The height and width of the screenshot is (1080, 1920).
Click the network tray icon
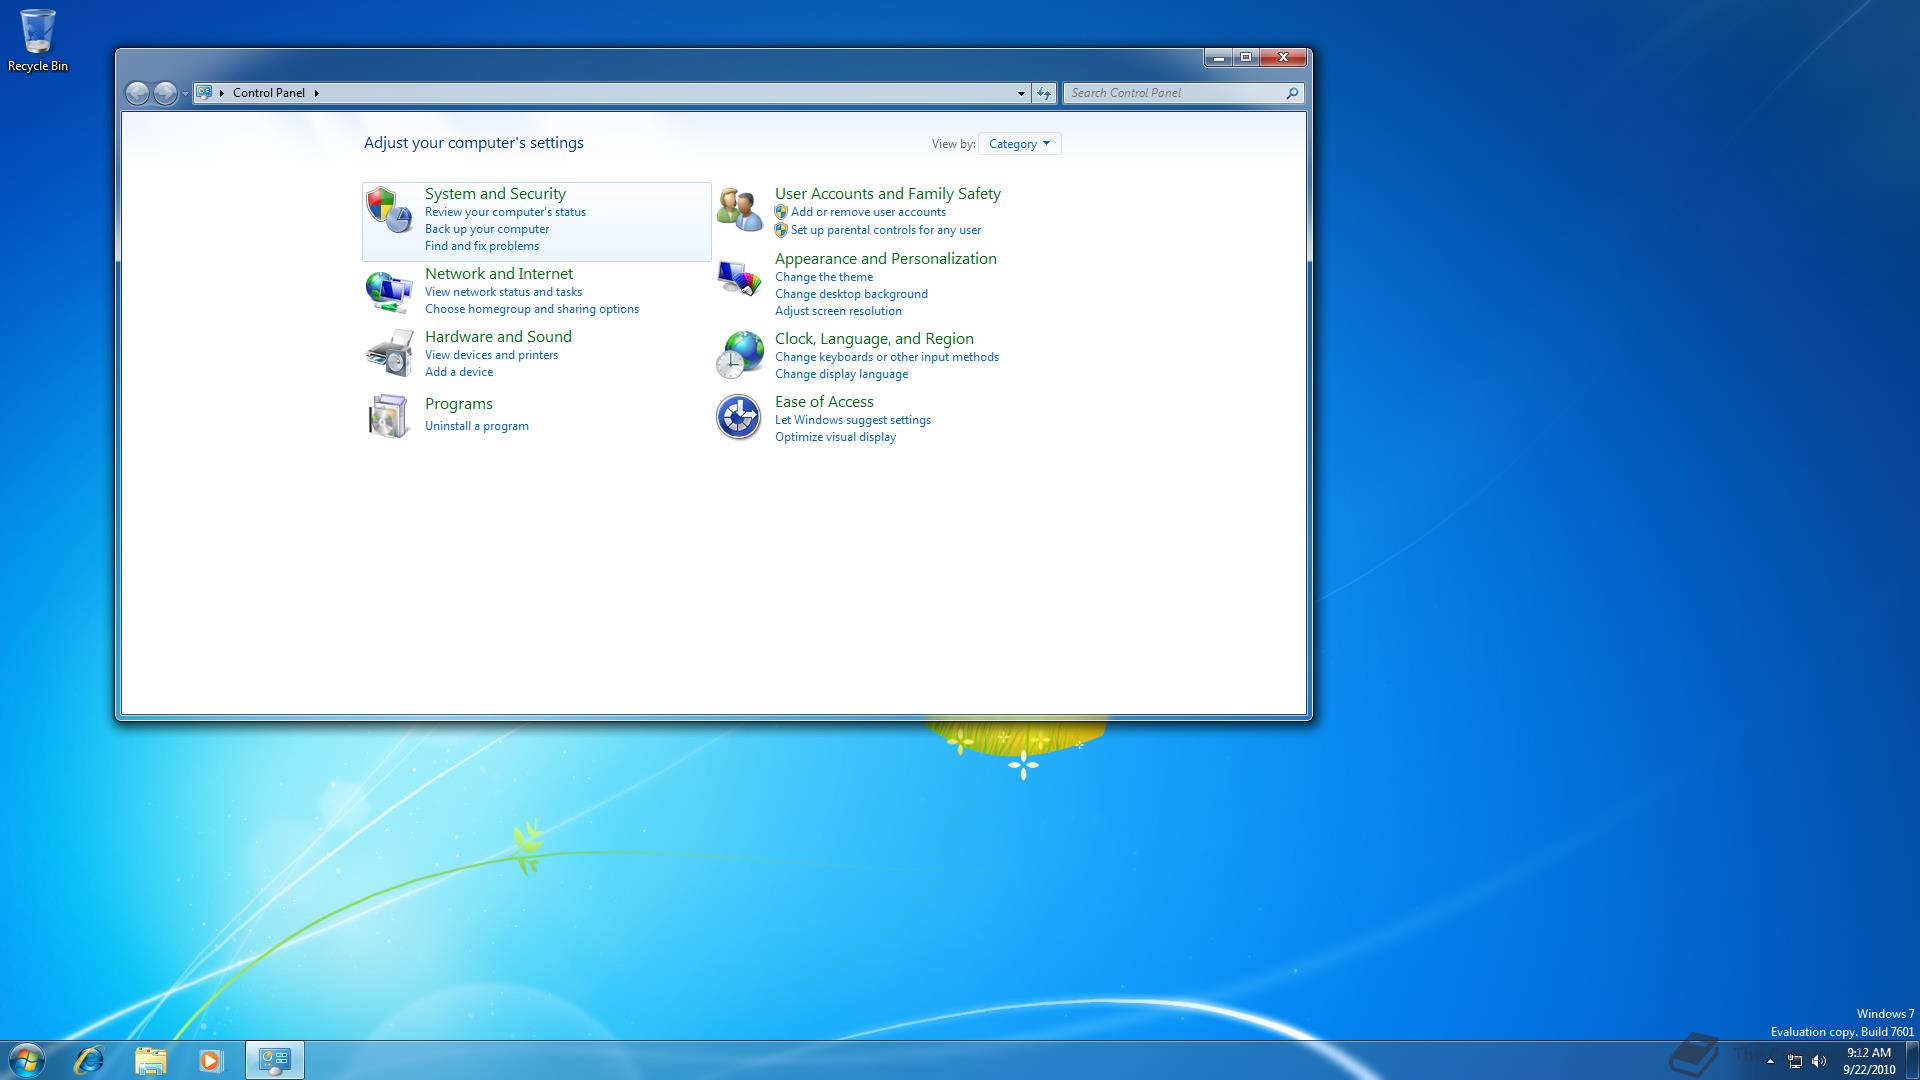coord(1795,1061)
